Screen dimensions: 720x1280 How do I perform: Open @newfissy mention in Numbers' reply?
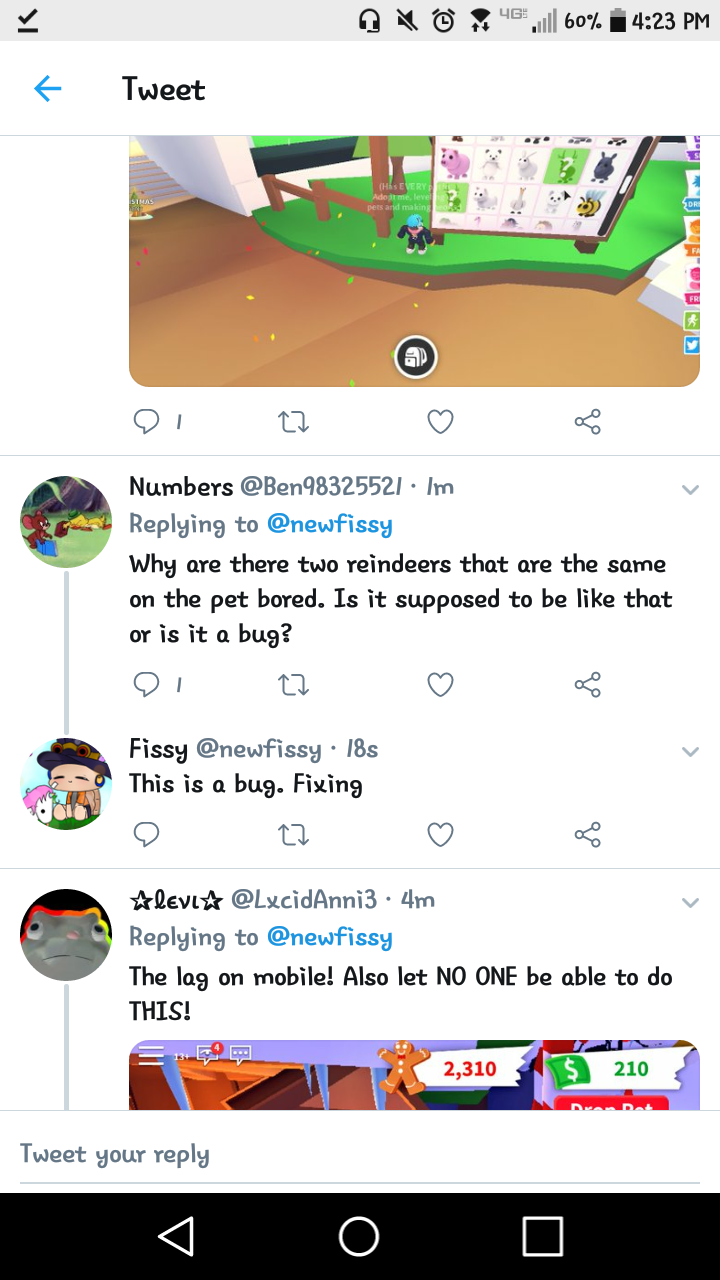(x=330, y=524)
